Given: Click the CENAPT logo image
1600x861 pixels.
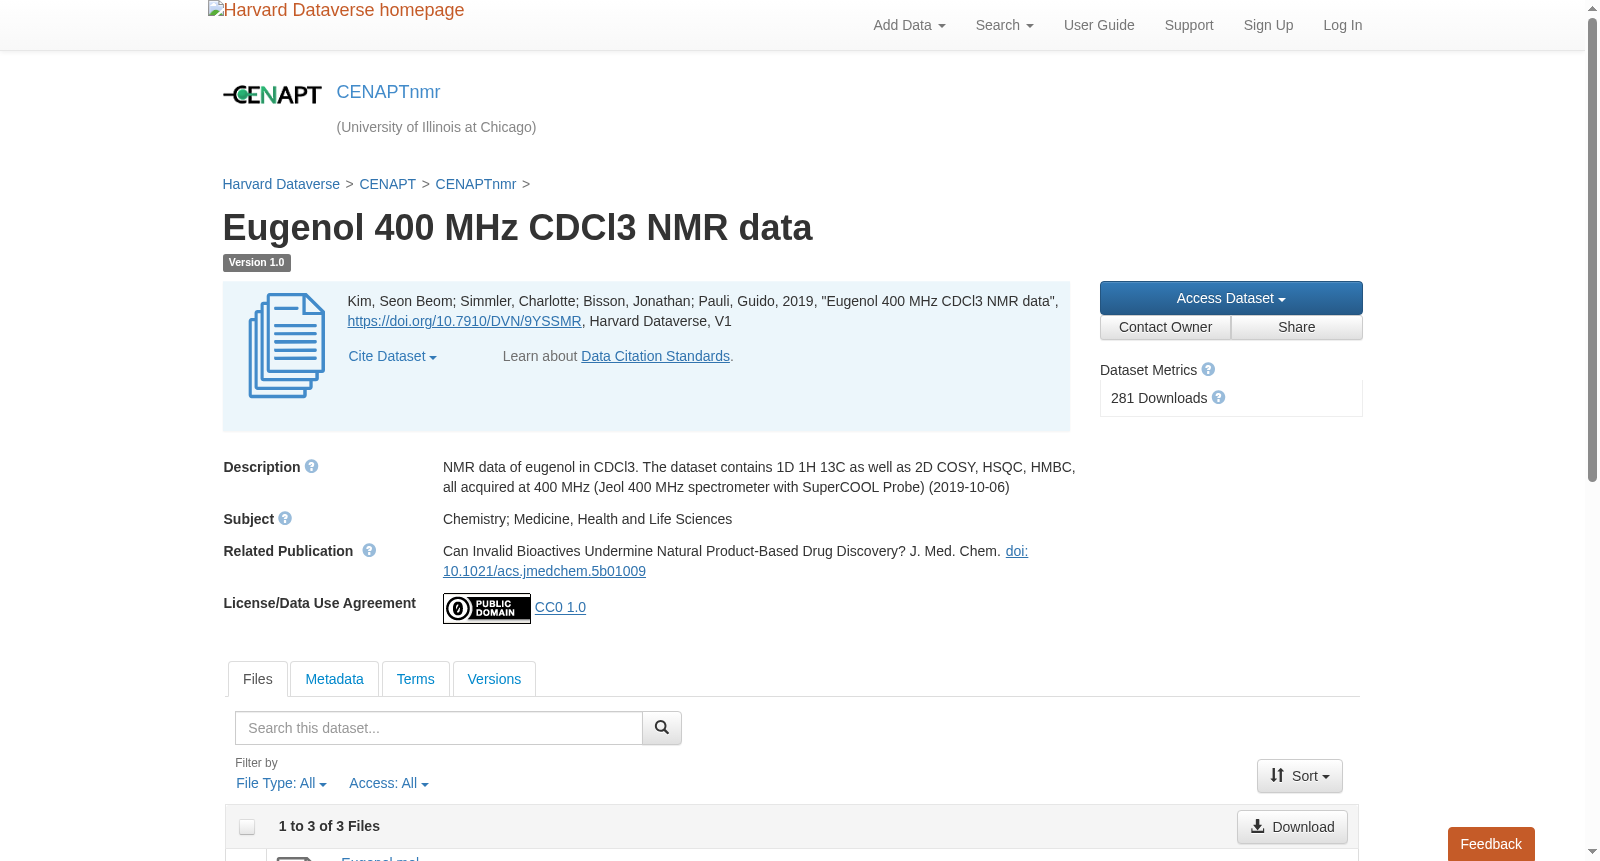Looking at the screenshot, I should point(272,95).
